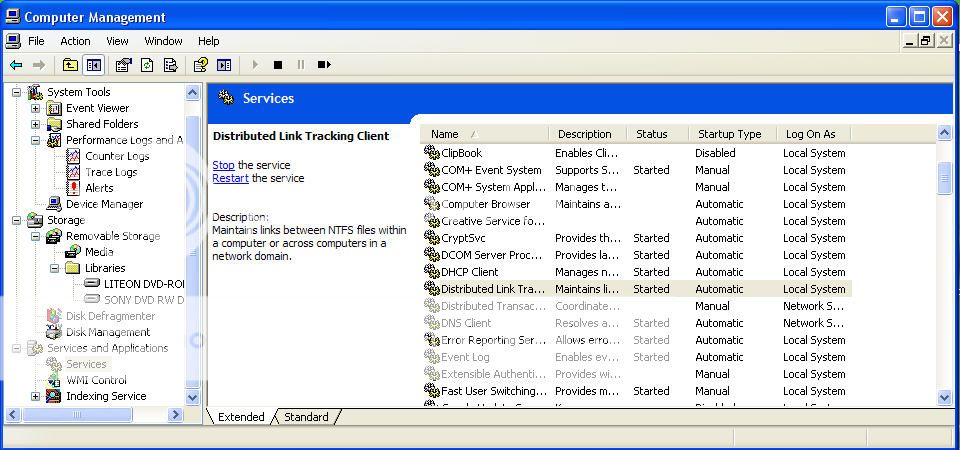
Task: Collapse the Services and Applications node
Action: tap(17, 348)
